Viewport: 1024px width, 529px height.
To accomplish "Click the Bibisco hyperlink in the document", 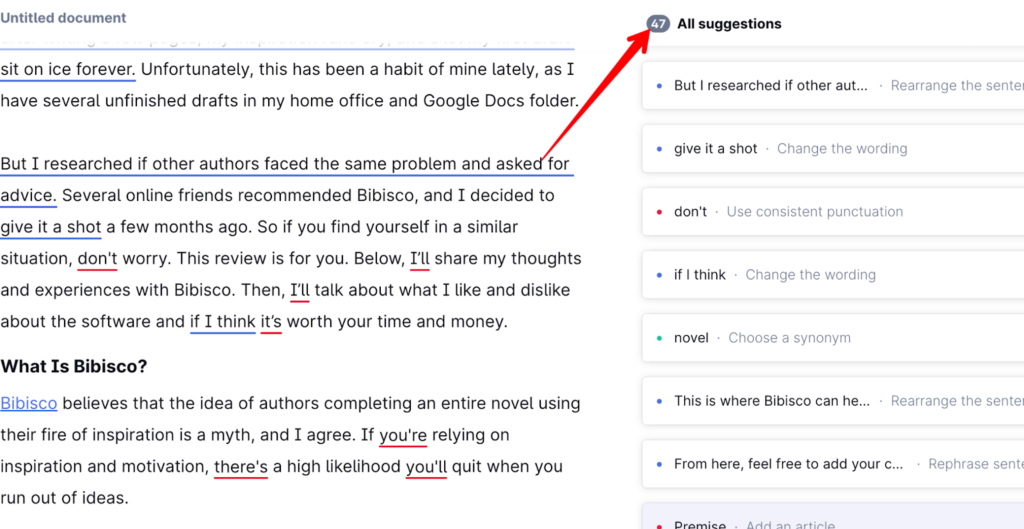I will pos(29,404).
